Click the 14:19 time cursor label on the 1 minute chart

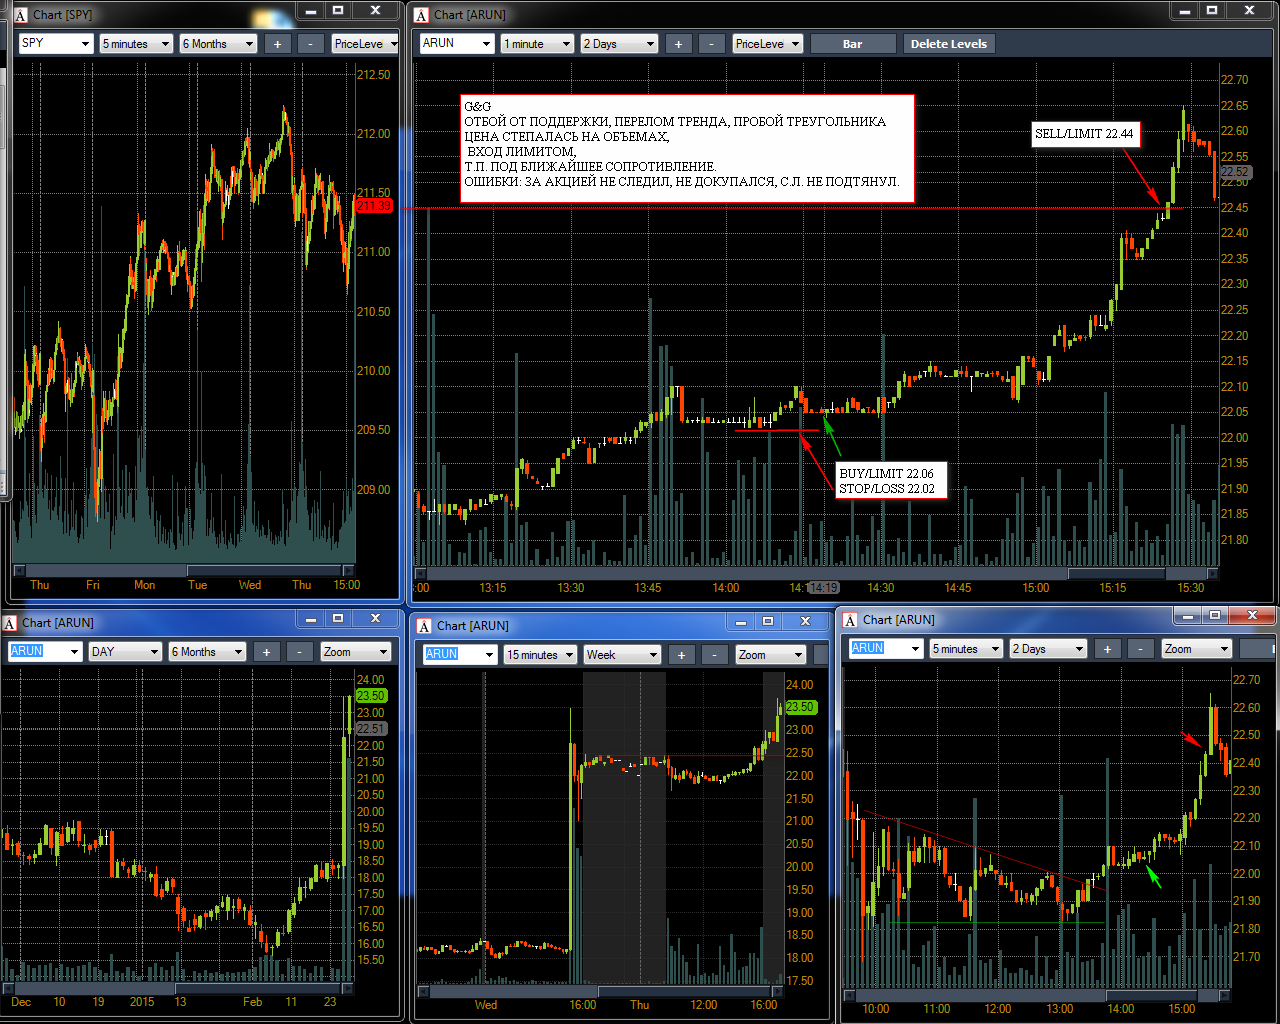point(823,588)
